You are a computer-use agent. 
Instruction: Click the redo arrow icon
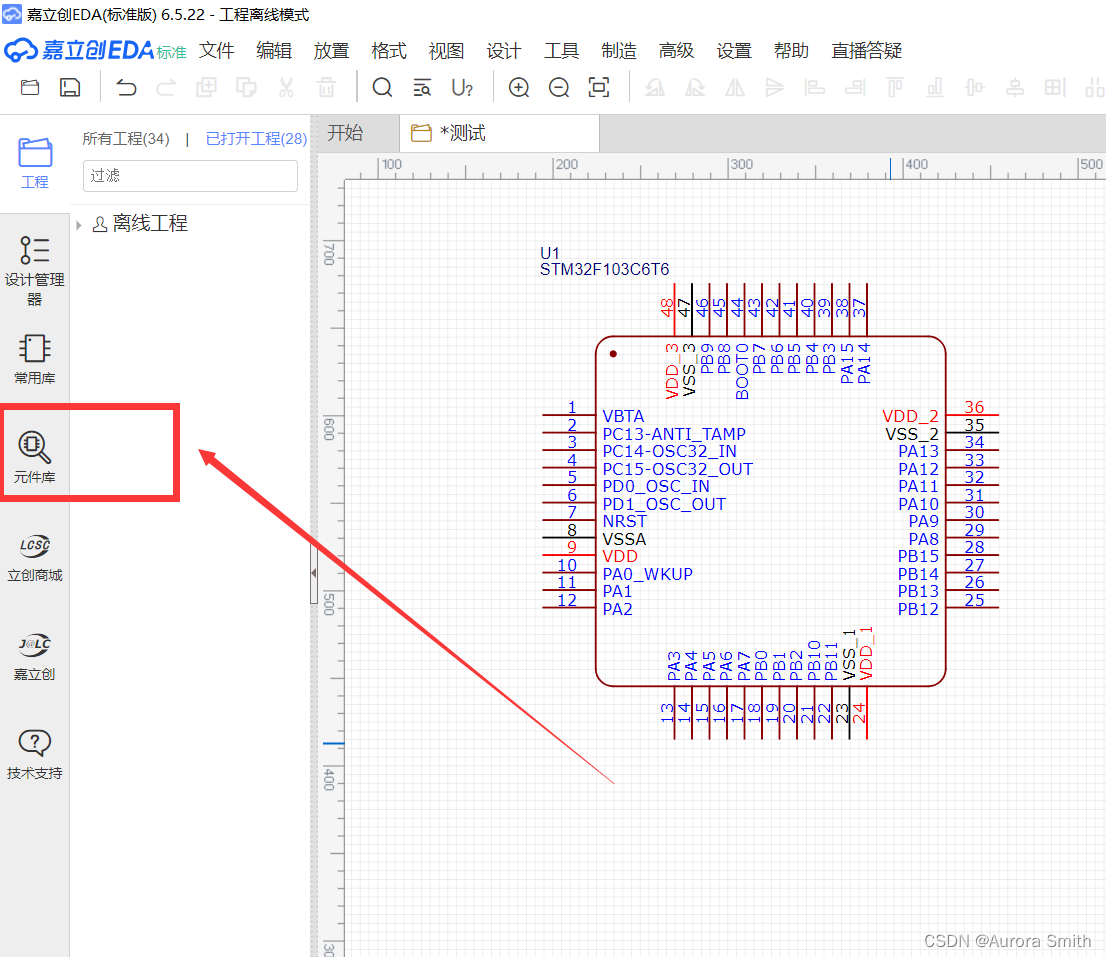point(166,87)
